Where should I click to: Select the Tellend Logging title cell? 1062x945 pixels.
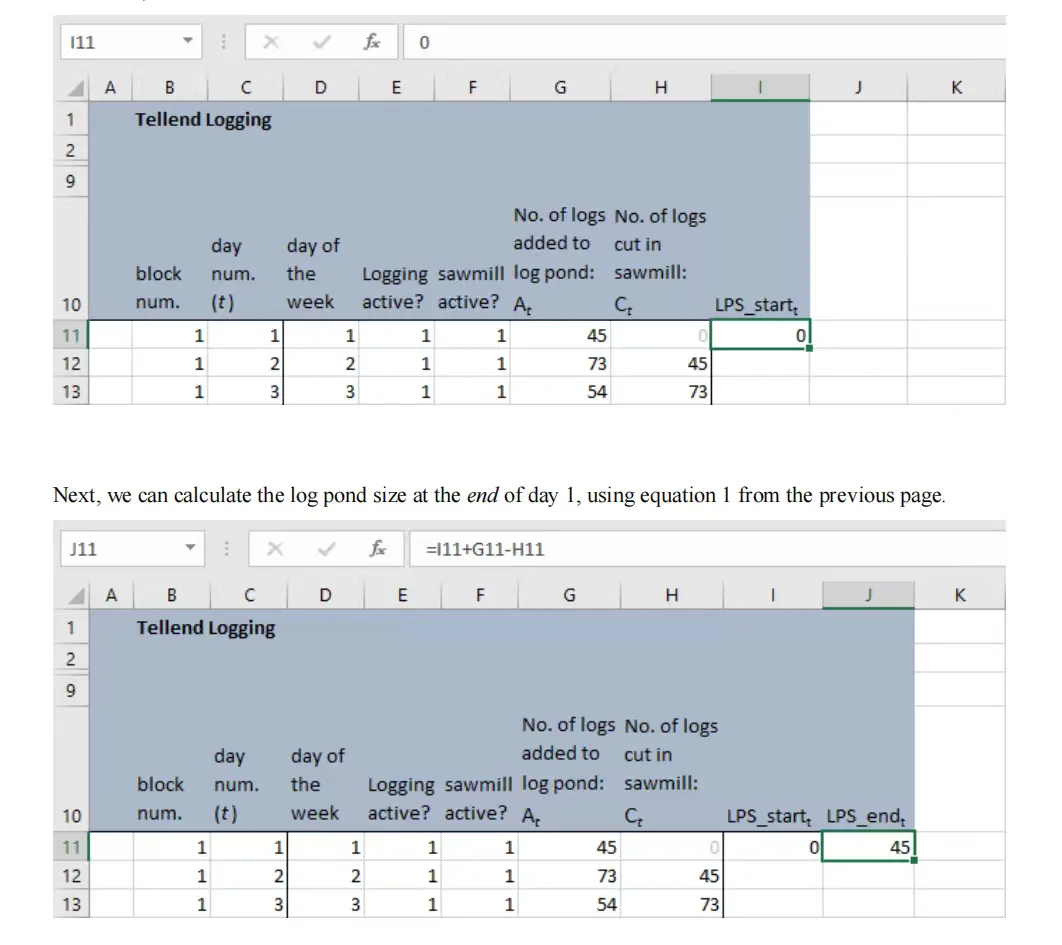coord(169,119)
